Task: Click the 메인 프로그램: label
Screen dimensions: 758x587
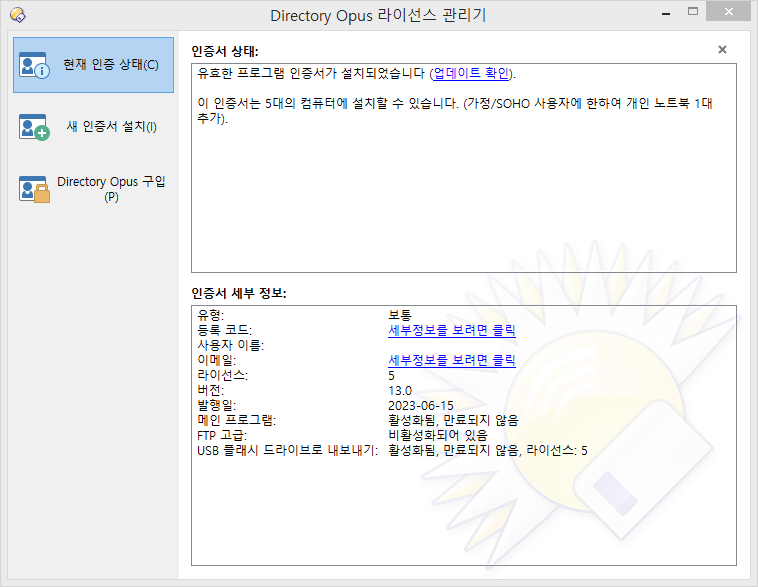Action: pos(236,420)
